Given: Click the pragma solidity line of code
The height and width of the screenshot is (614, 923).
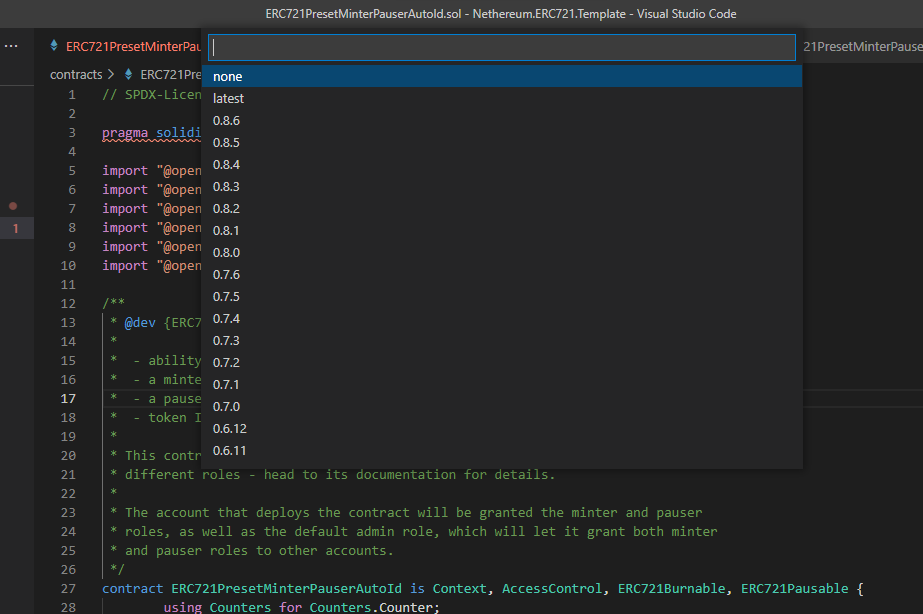Looking at the screenshot, I should 151,133.
